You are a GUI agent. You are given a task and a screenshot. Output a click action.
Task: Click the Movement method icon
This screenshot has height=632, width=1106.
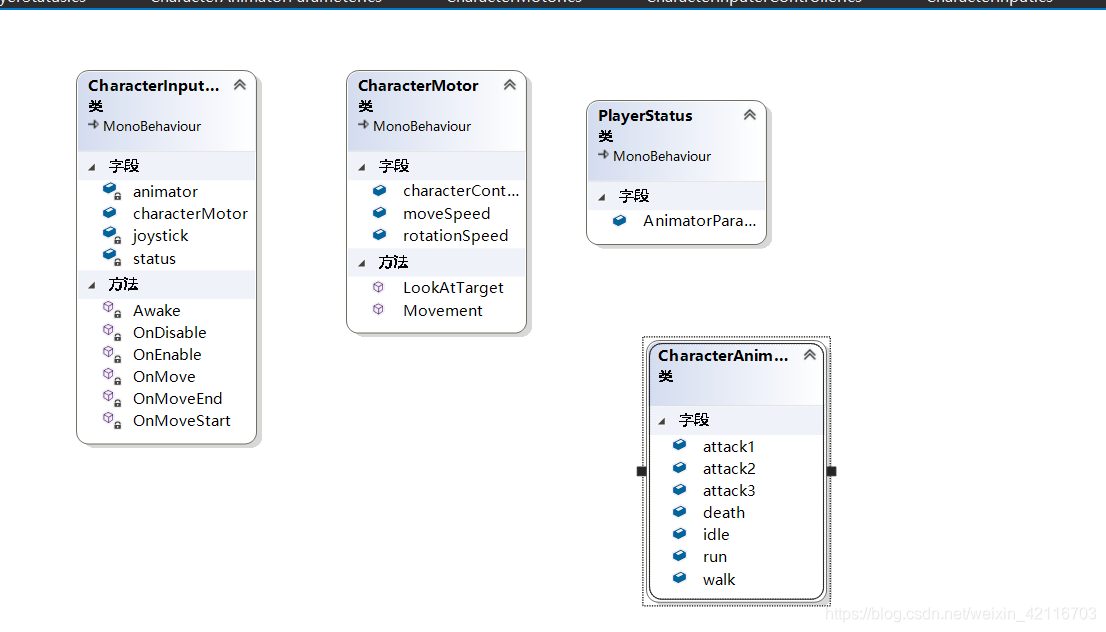point(379,309)
